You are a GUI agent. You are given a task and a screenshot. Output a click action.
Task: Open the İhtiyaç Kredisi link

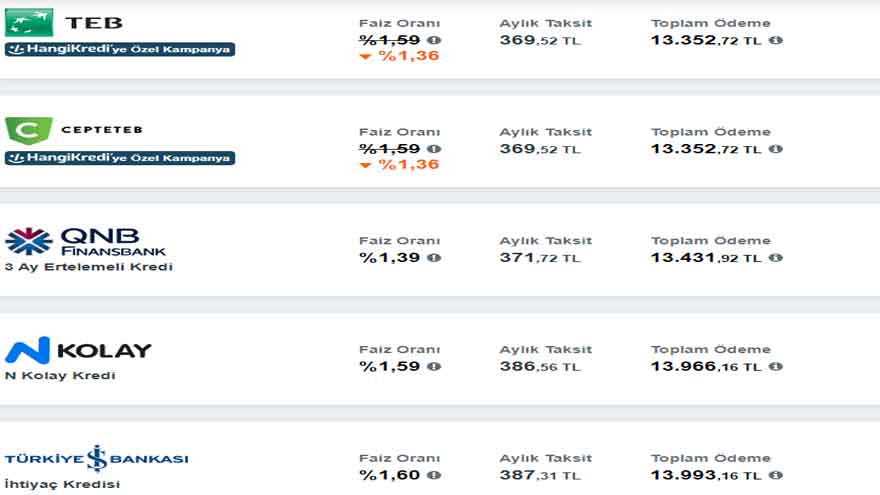point(62,484)
